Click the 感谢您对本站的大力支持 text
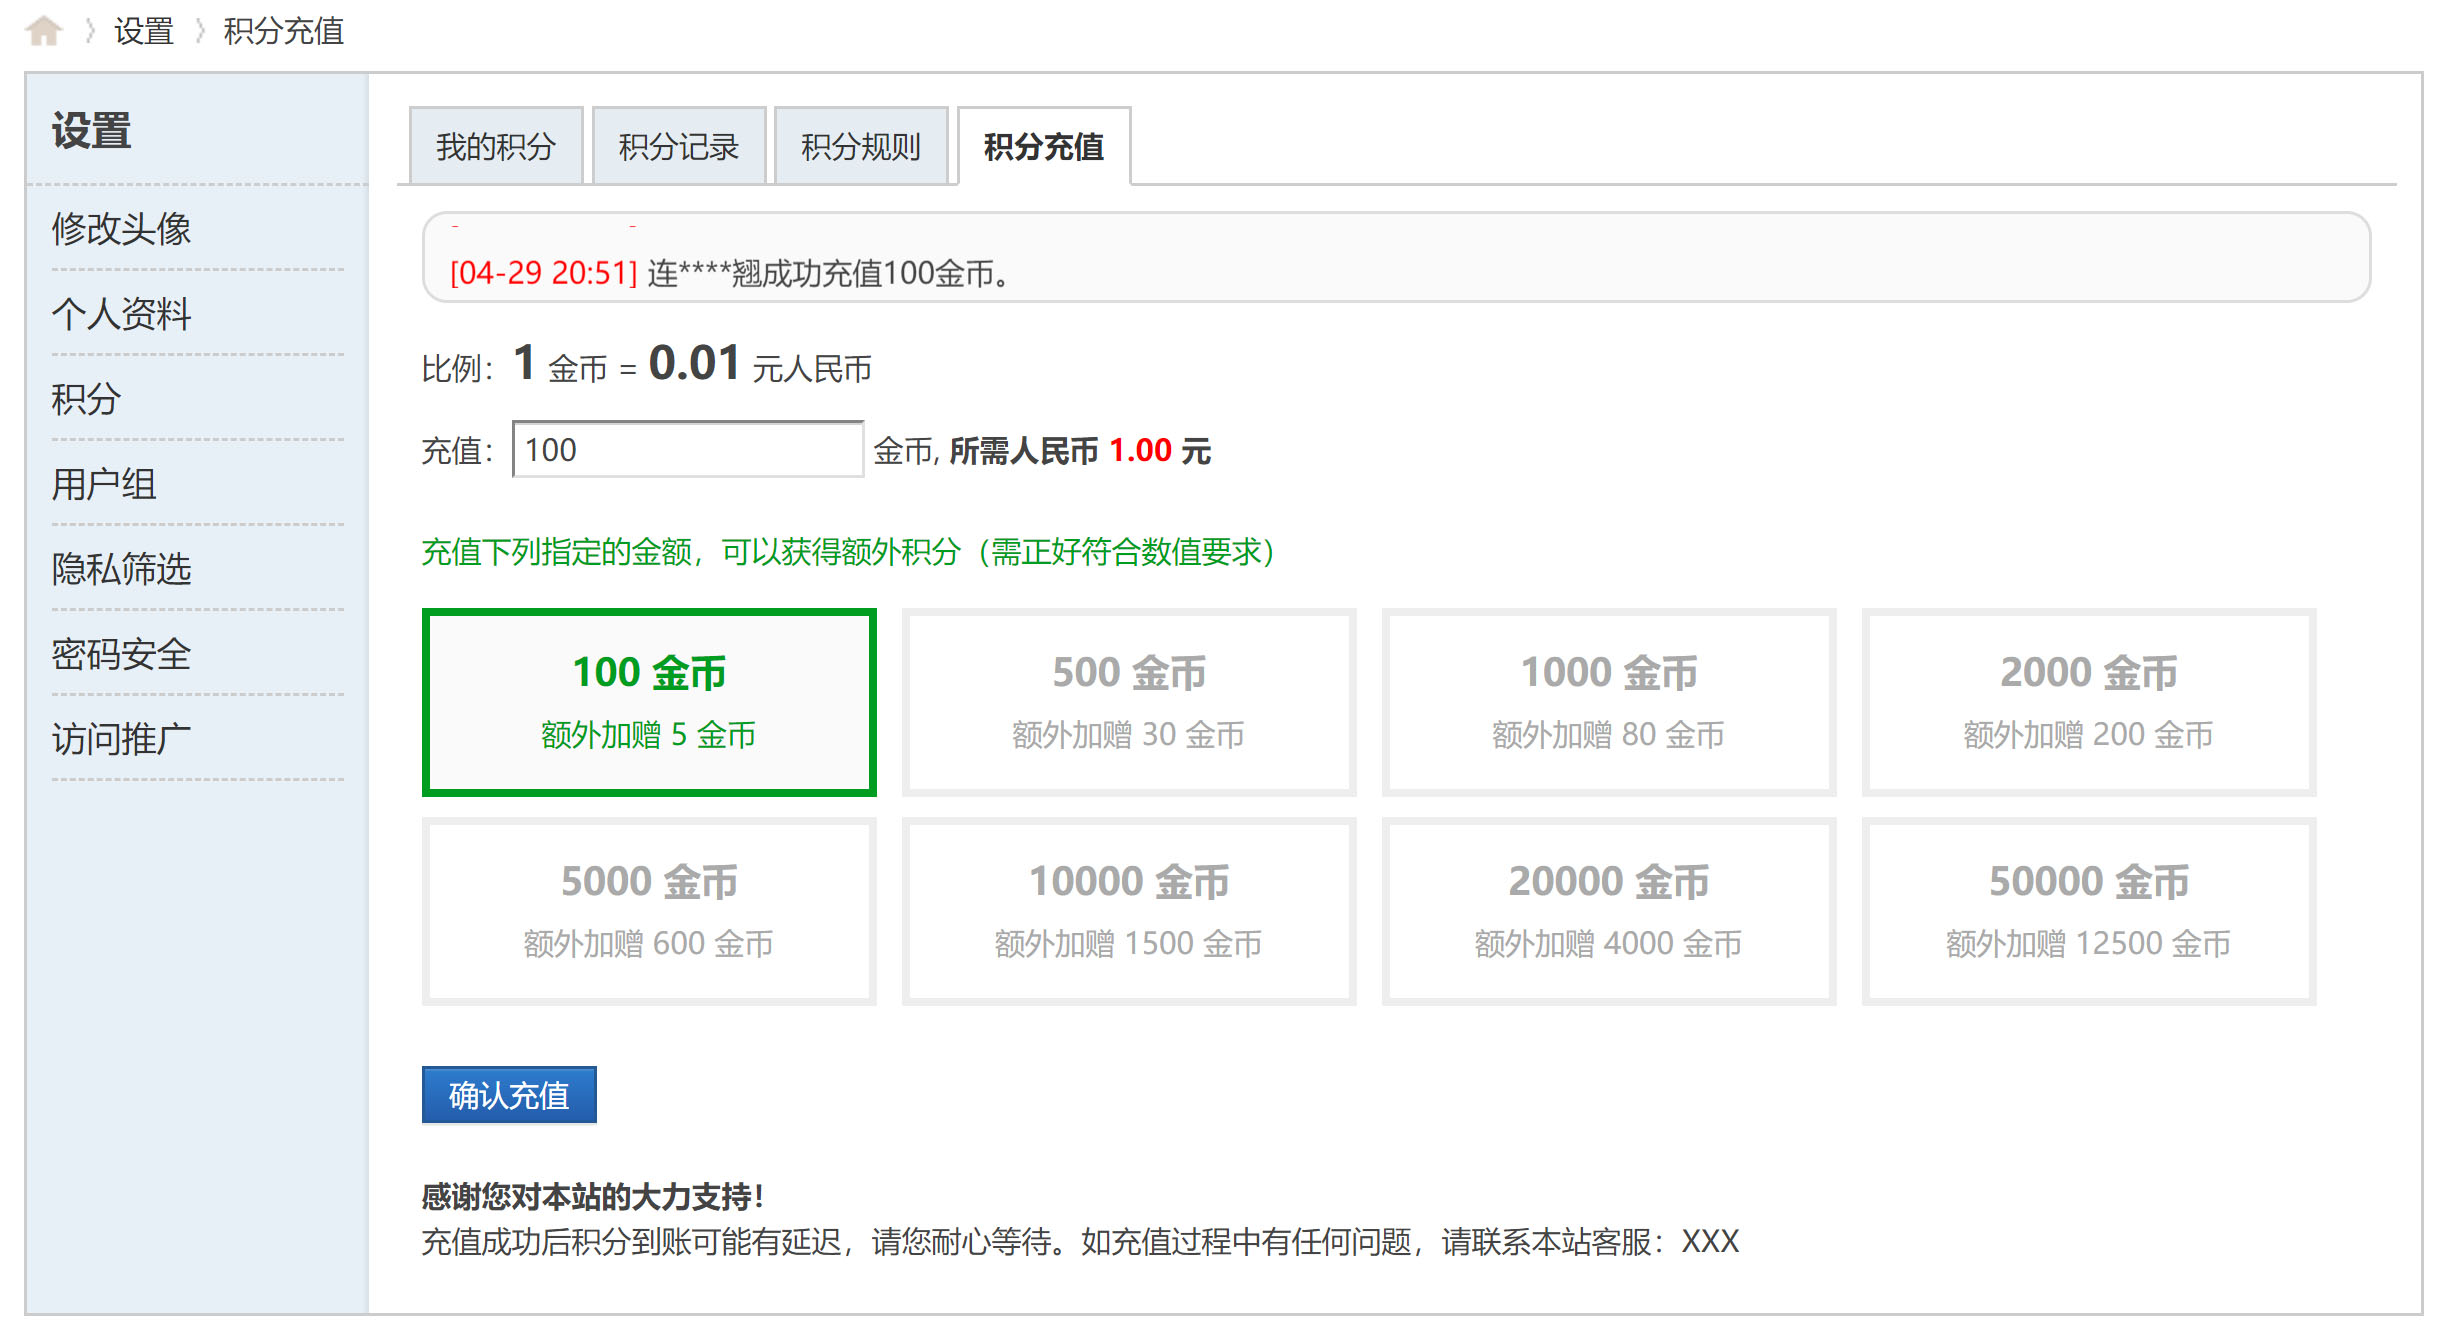 pos(593,1196)
